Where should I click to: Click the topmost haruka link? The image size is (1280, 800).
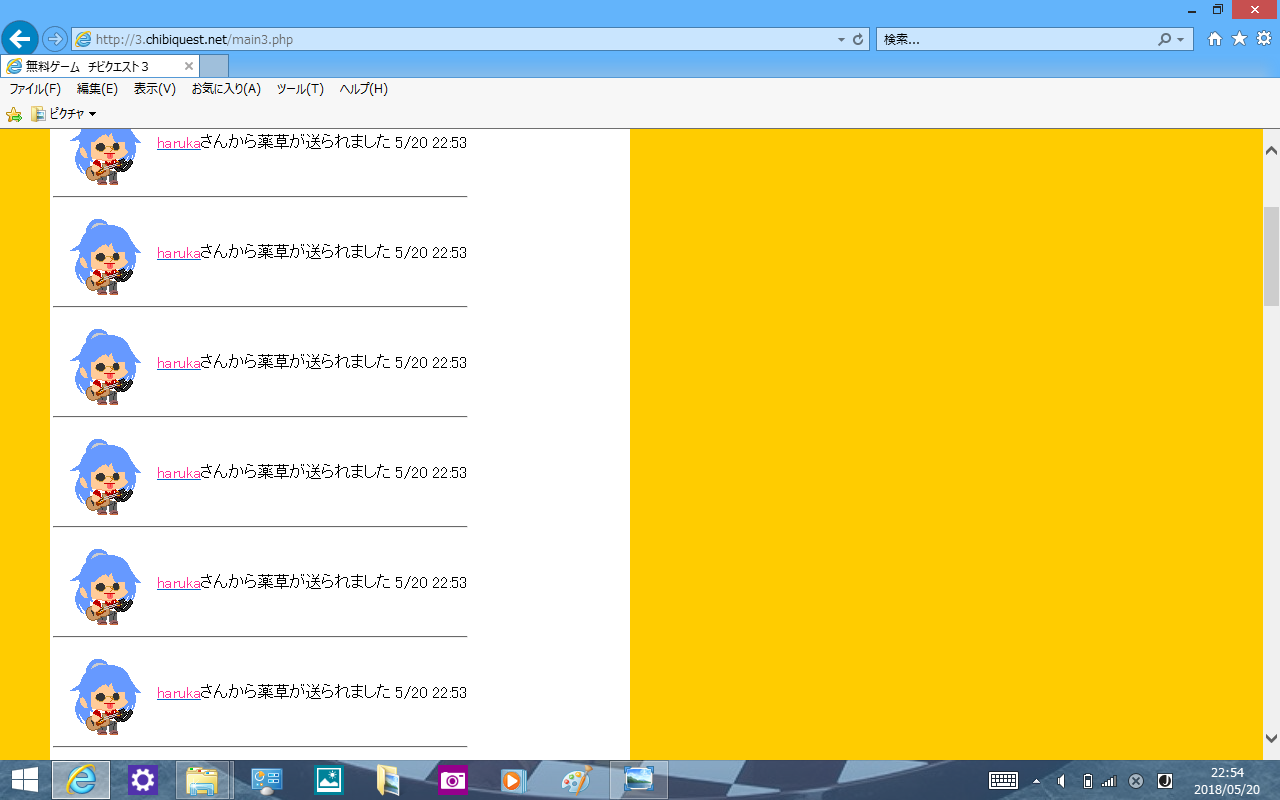[x=178, y=143]
